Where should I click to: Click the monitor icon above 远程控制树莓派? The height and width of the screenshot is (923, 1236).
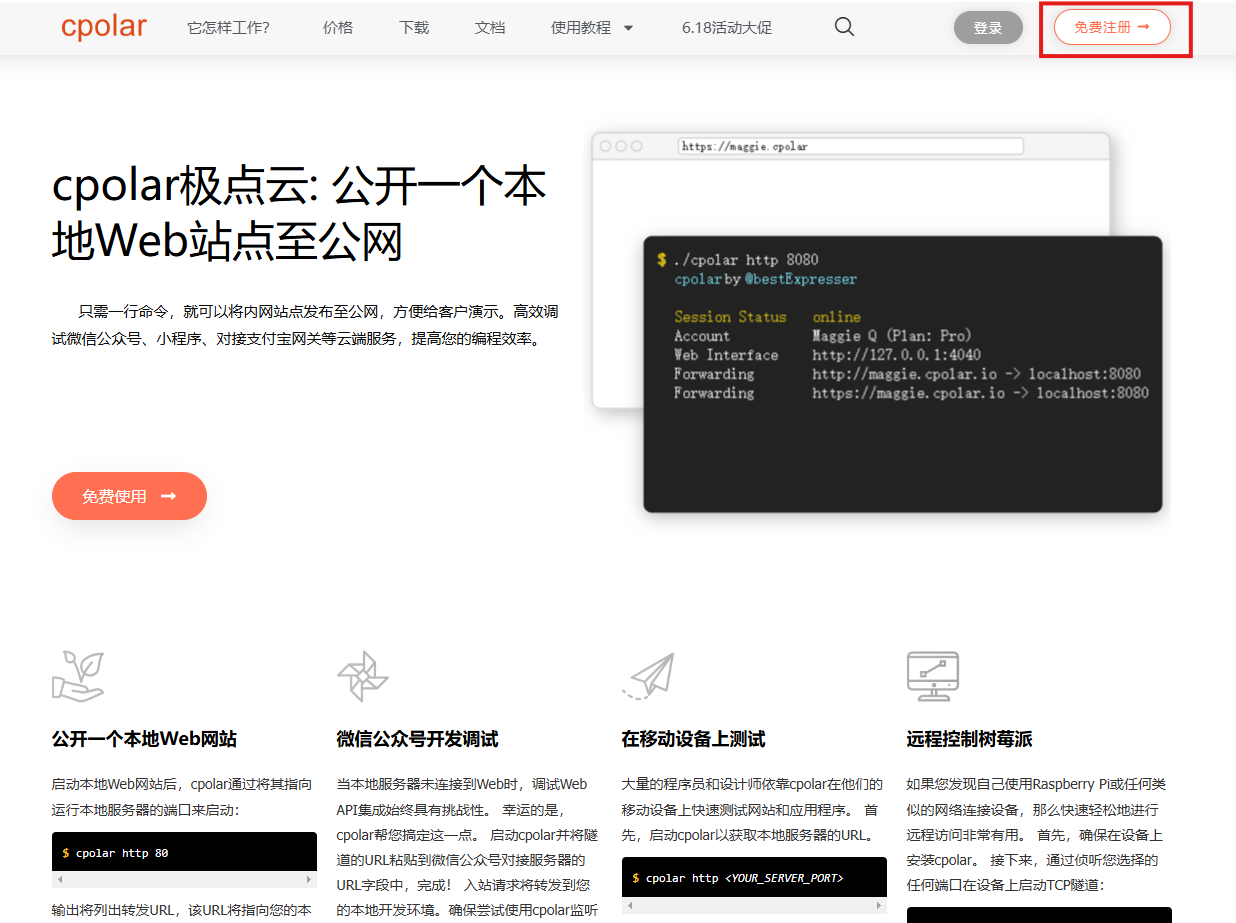[933, 676]
